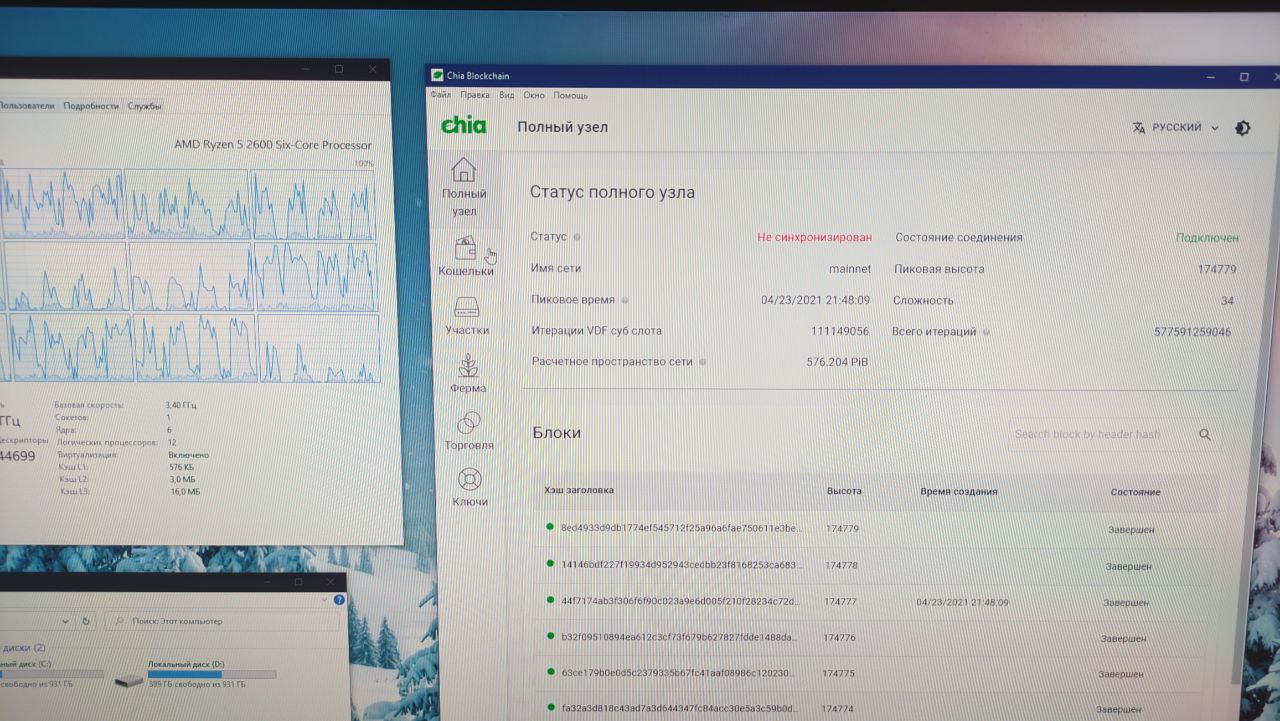
Task: Click the VDF sub slot value 111149056
Action: [839, 331]
